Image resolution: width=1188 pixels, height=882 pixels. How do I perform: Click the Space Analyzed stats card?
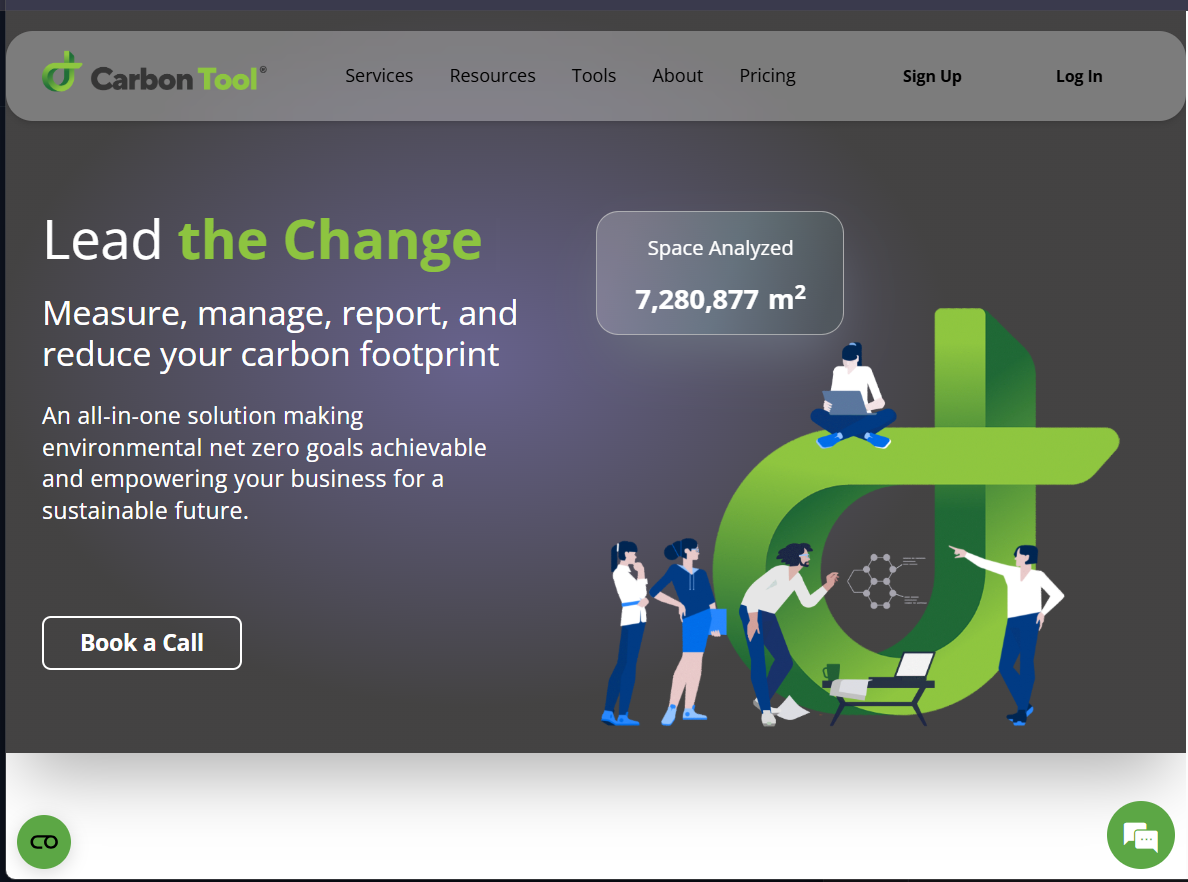(720, 273)
